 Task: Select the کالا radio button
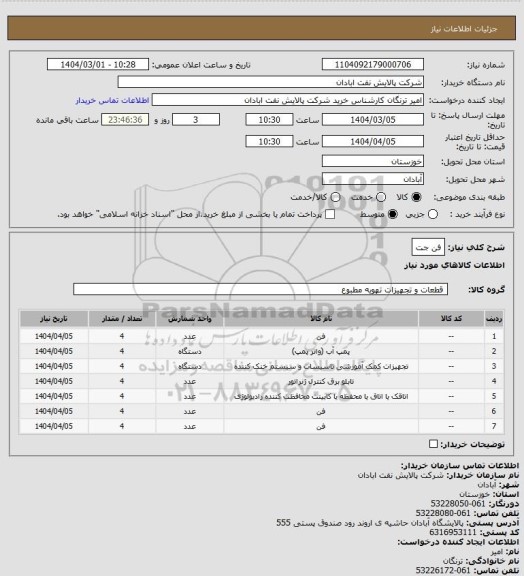[x=416, y=197]
